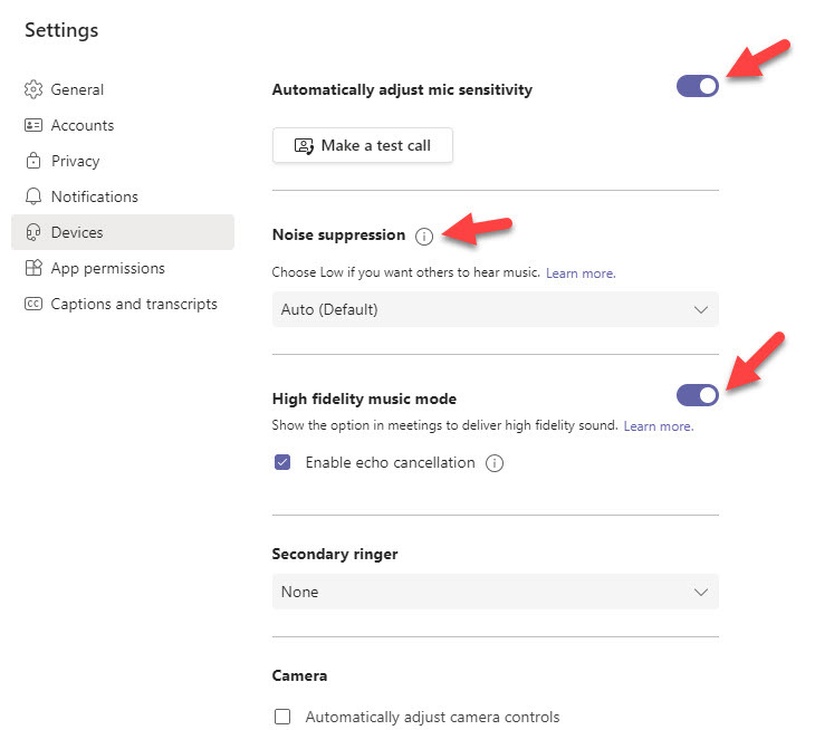Follow Learn more link for High fidelity music
The width and height of the screenshot is (815, 730).
[658, 426]
